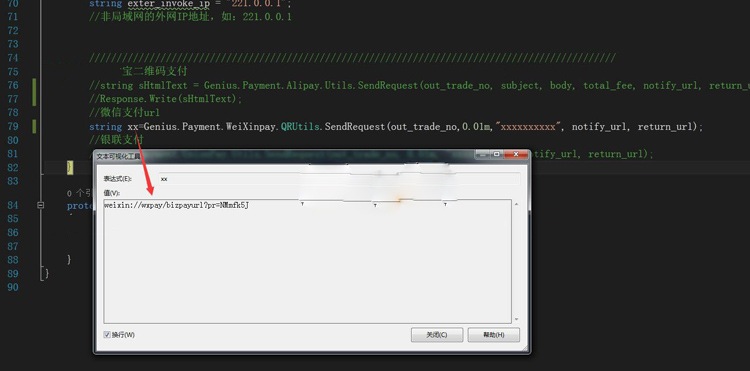Collapse the code block at line 84

tap(41, 205)
